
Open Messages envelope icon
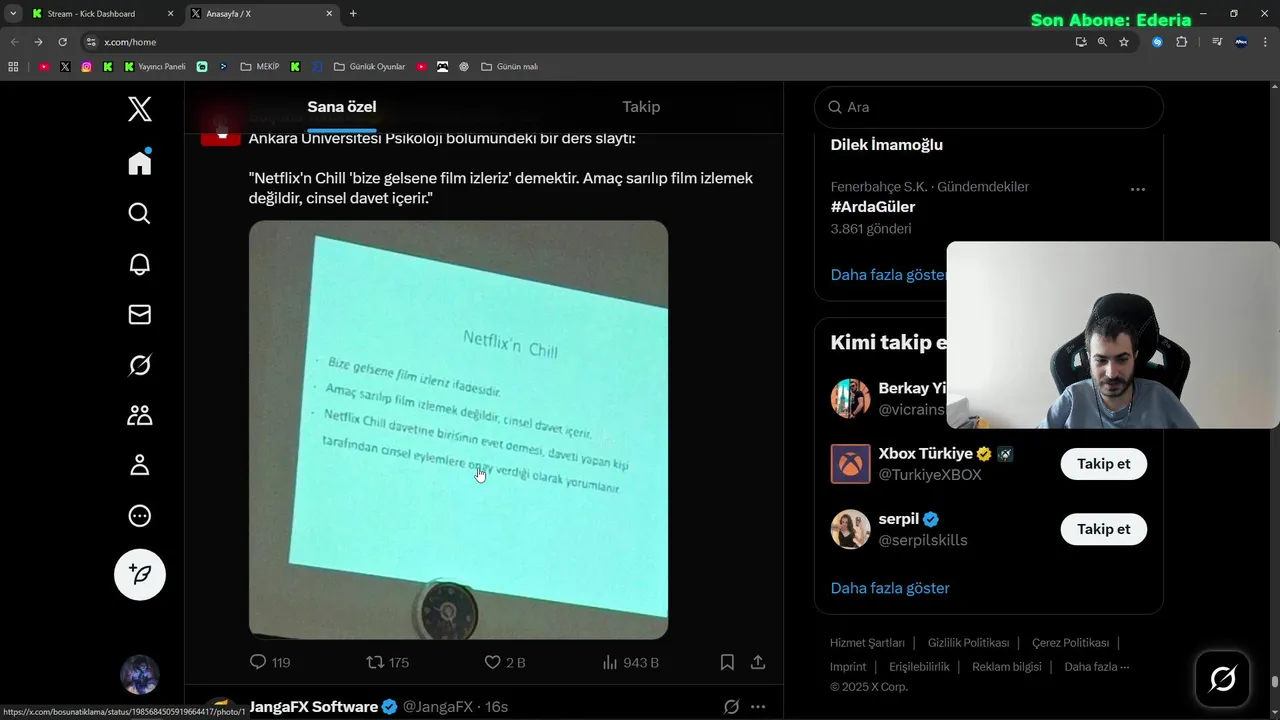click(x=140, y=314)
